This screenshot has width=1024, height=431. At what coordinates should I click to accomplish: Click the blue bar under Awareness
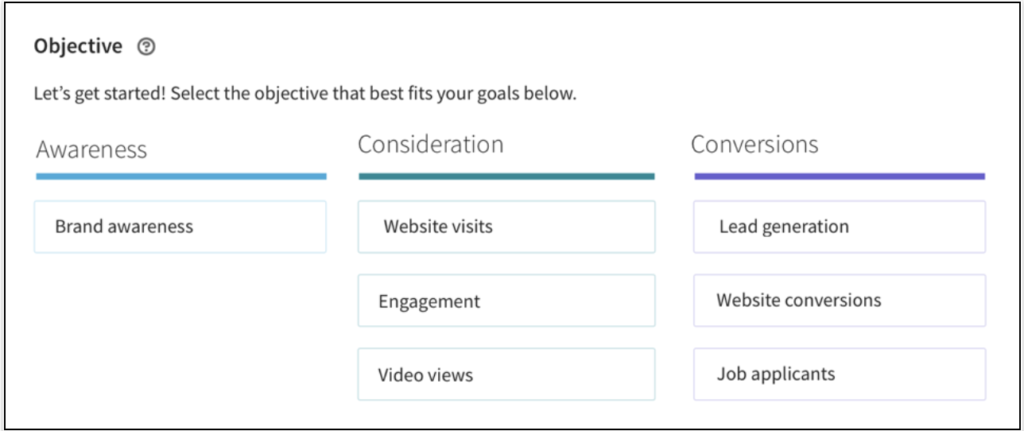[180, 176]
